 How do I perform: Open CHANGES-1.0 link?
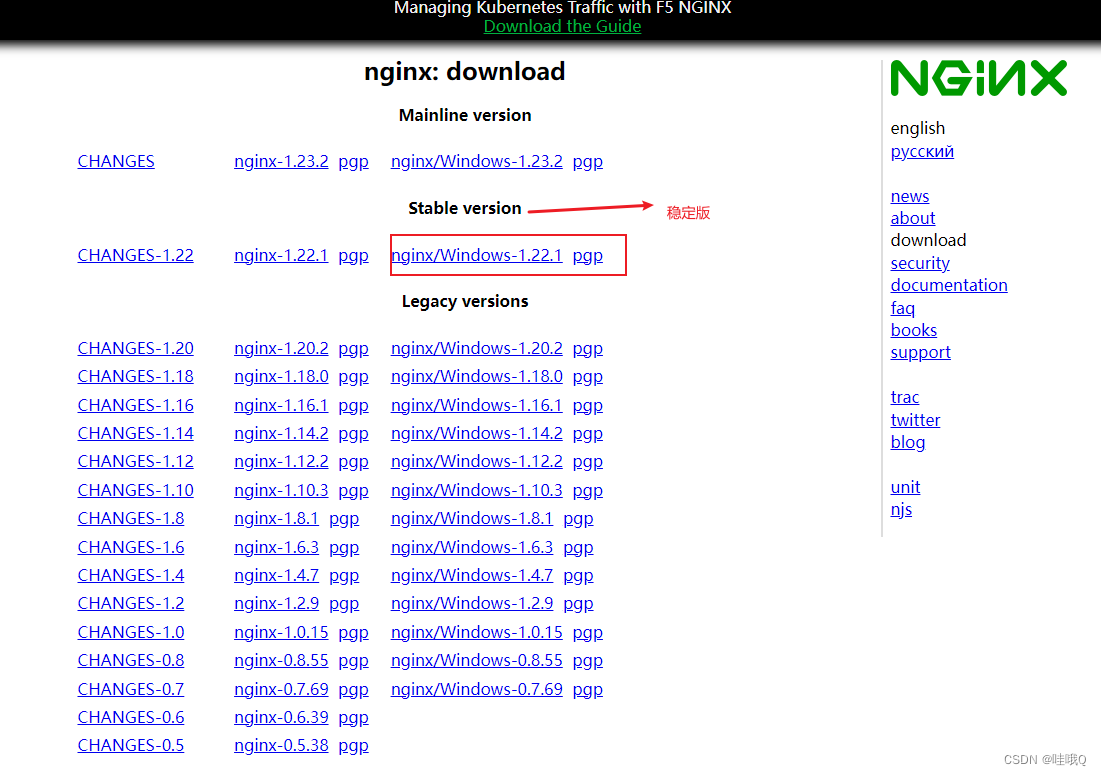click(x=131, y=632)
